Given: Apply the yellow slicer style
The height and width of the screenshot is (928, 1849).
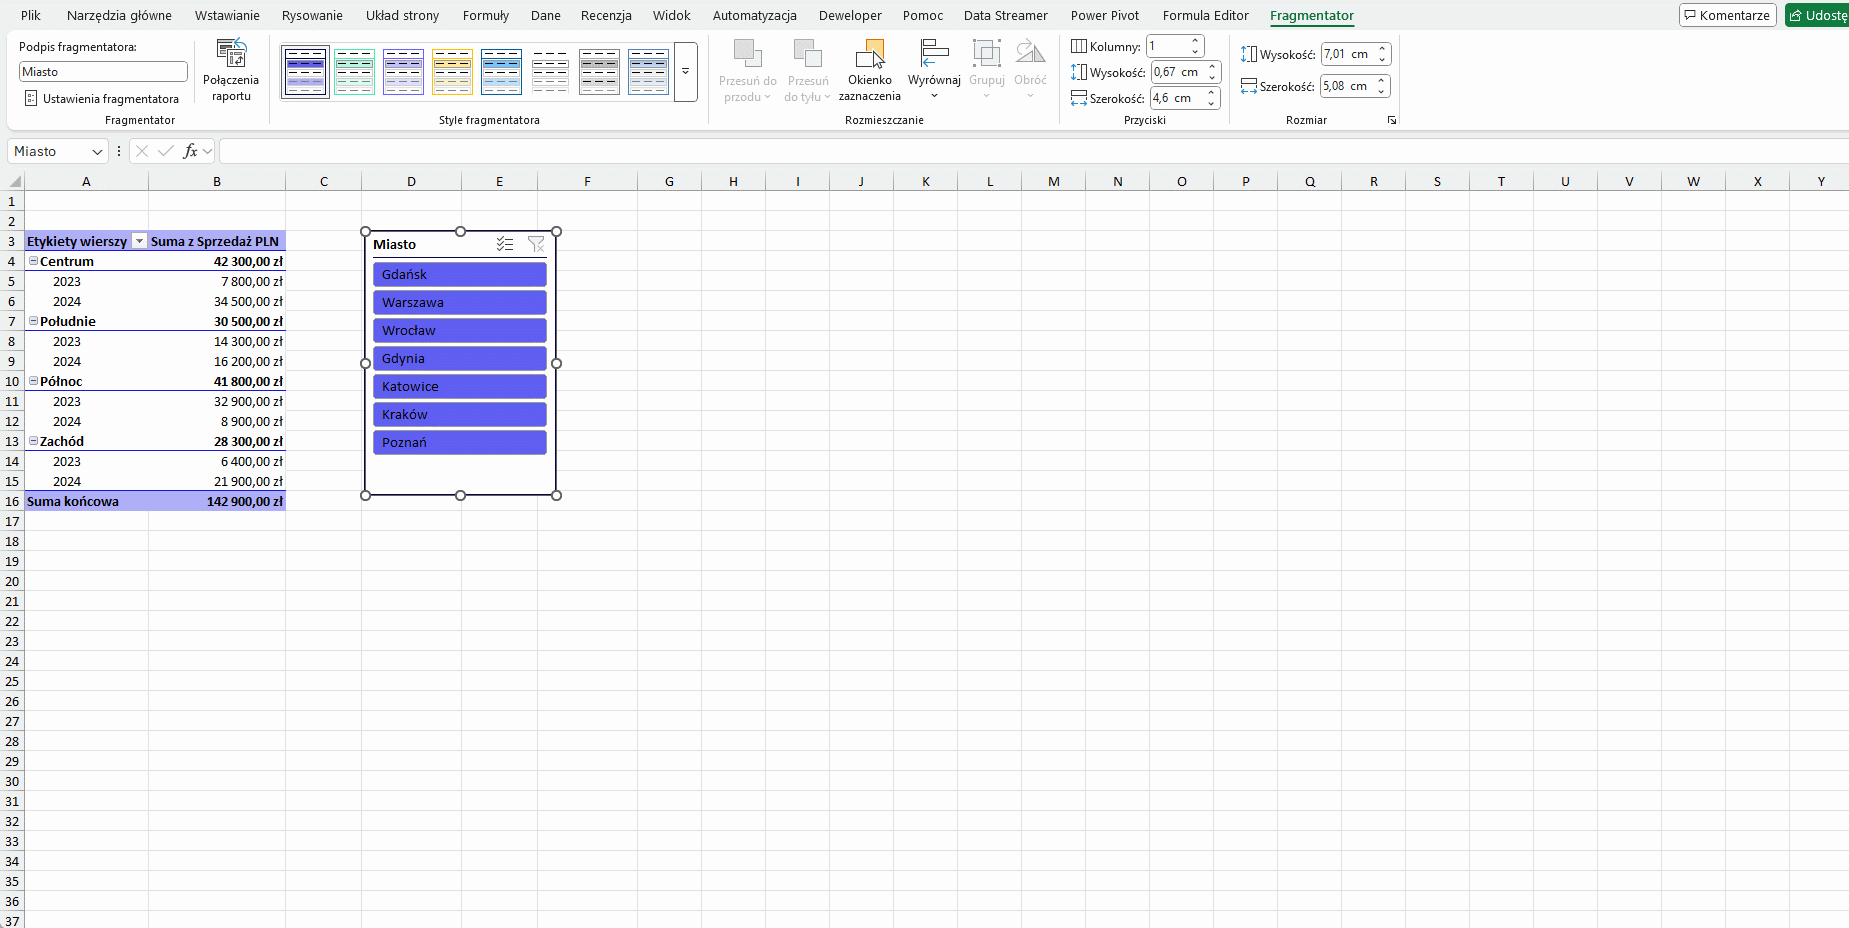Looking at the screenshot, I should click(x=452, y=72).
